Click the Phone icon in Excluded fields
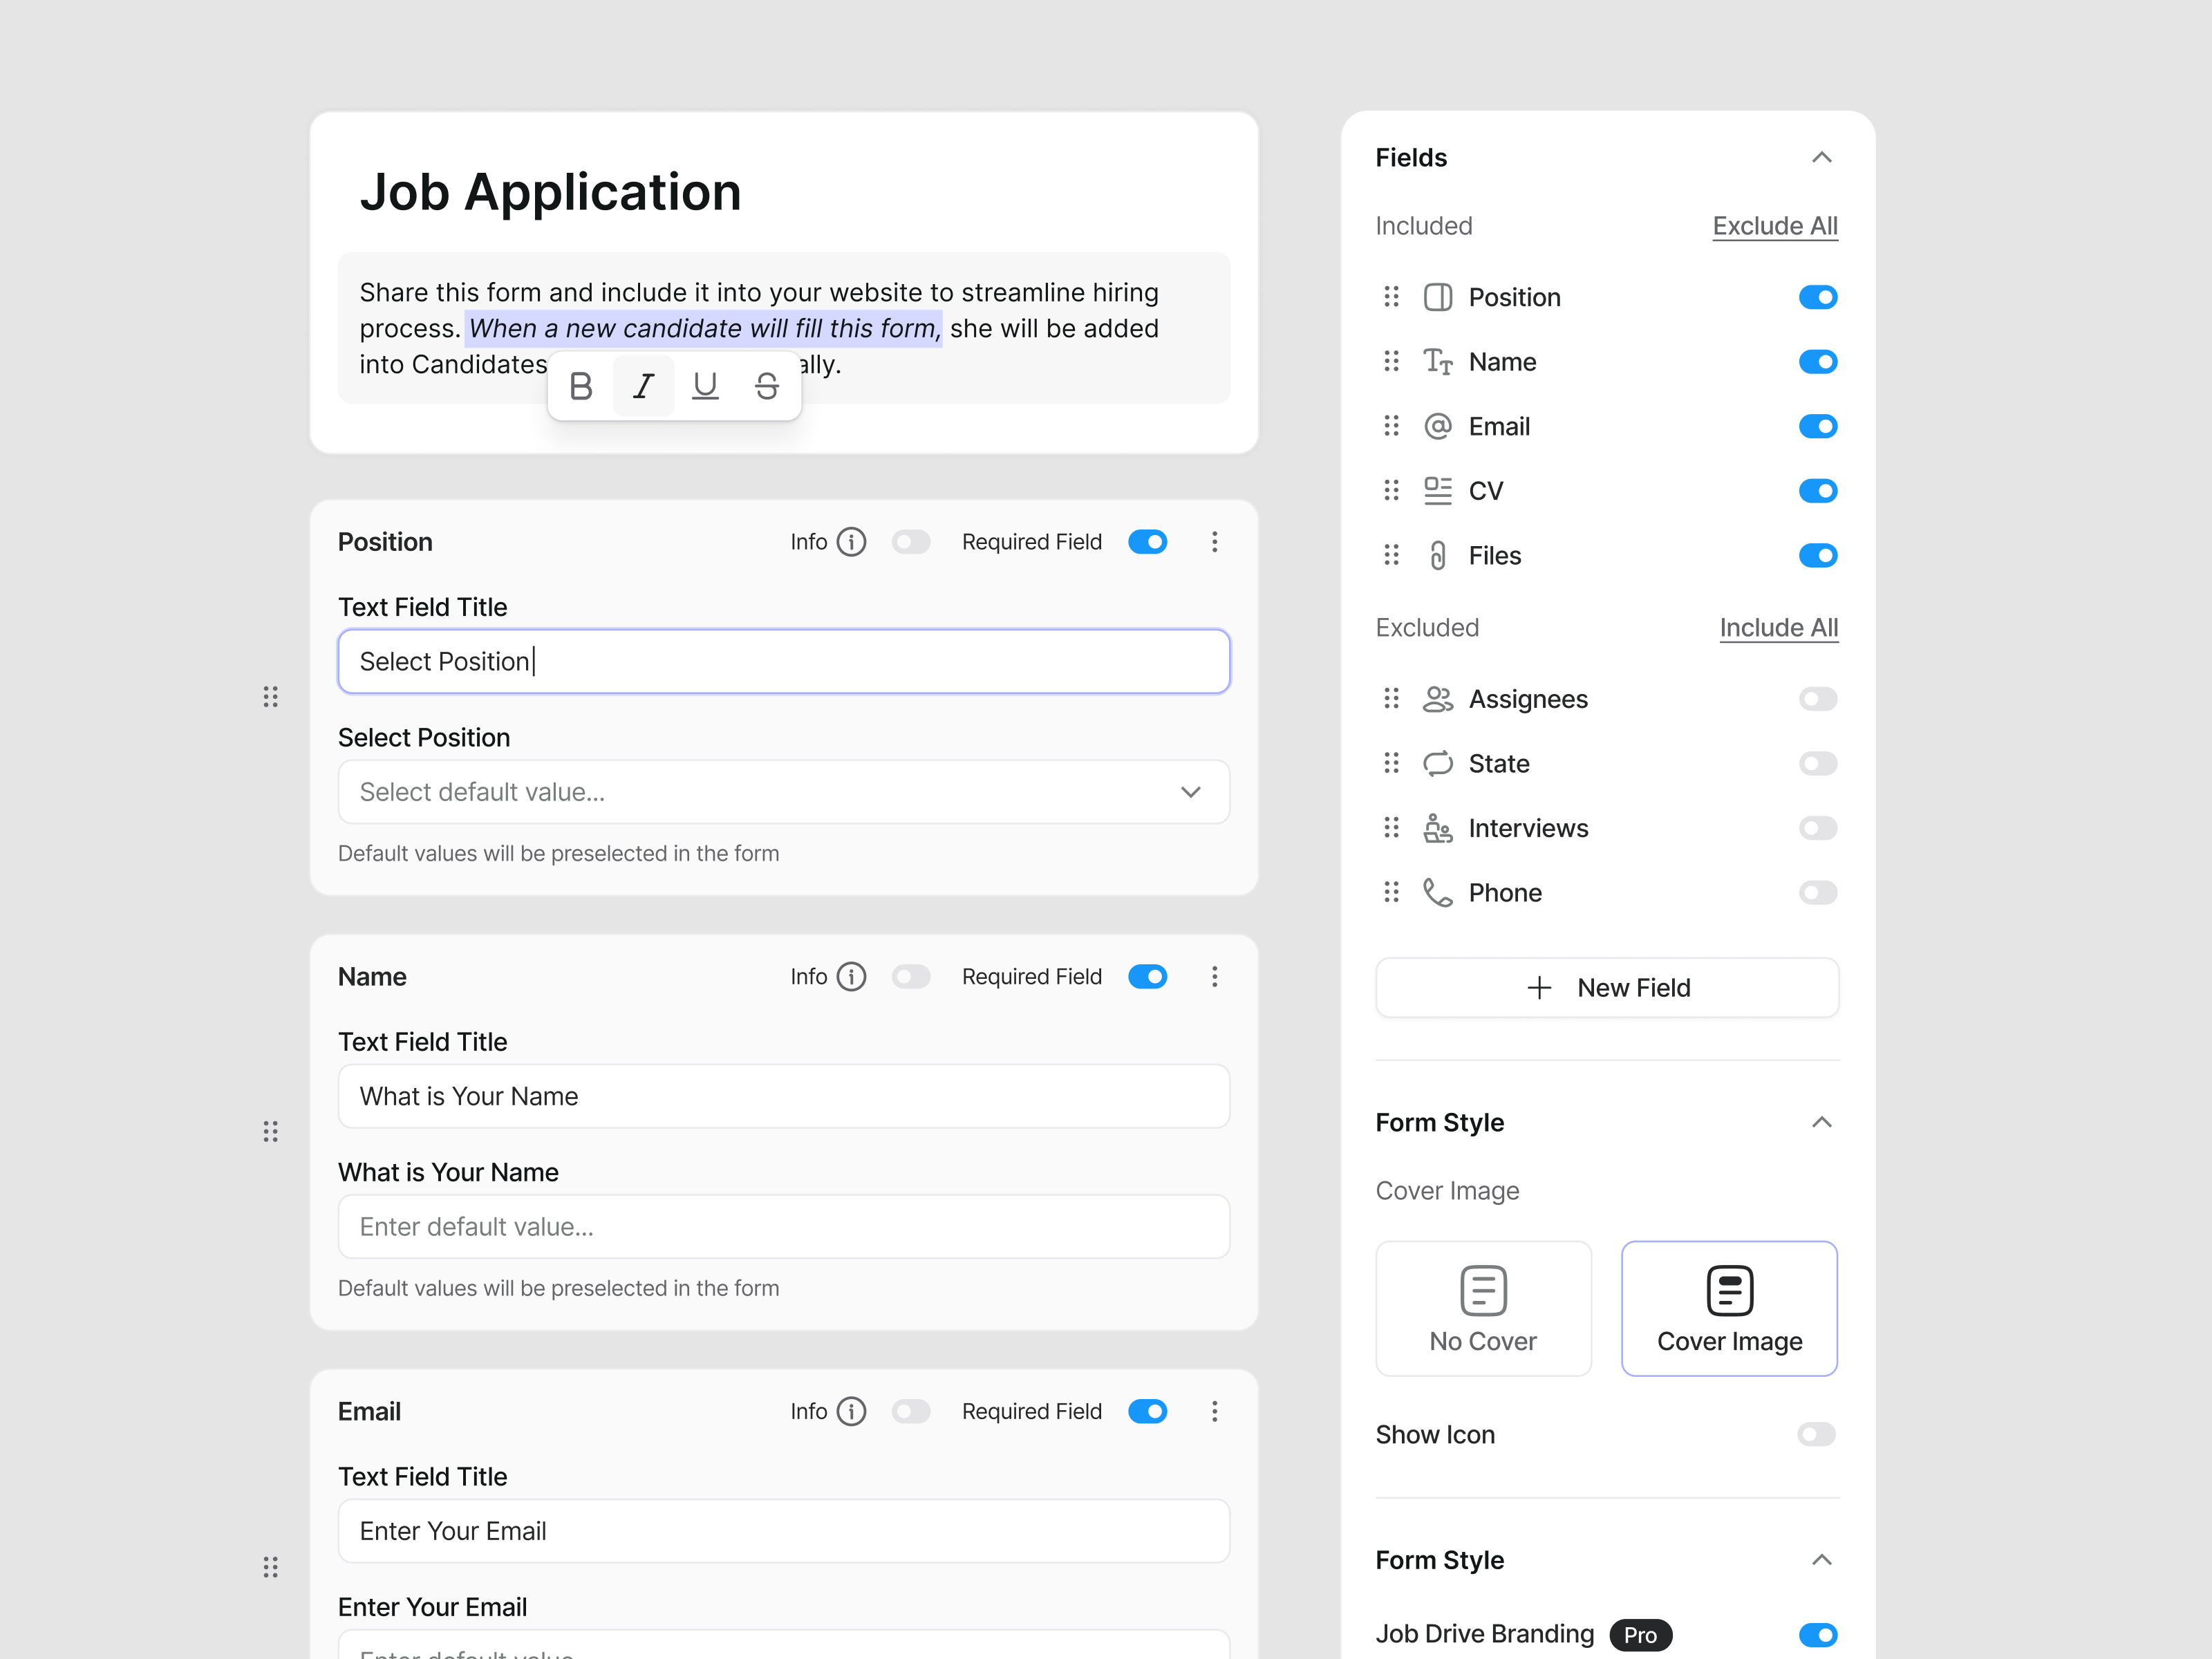The width and height of the screenshot is (2212, 1659). [x=1437, y=892]
